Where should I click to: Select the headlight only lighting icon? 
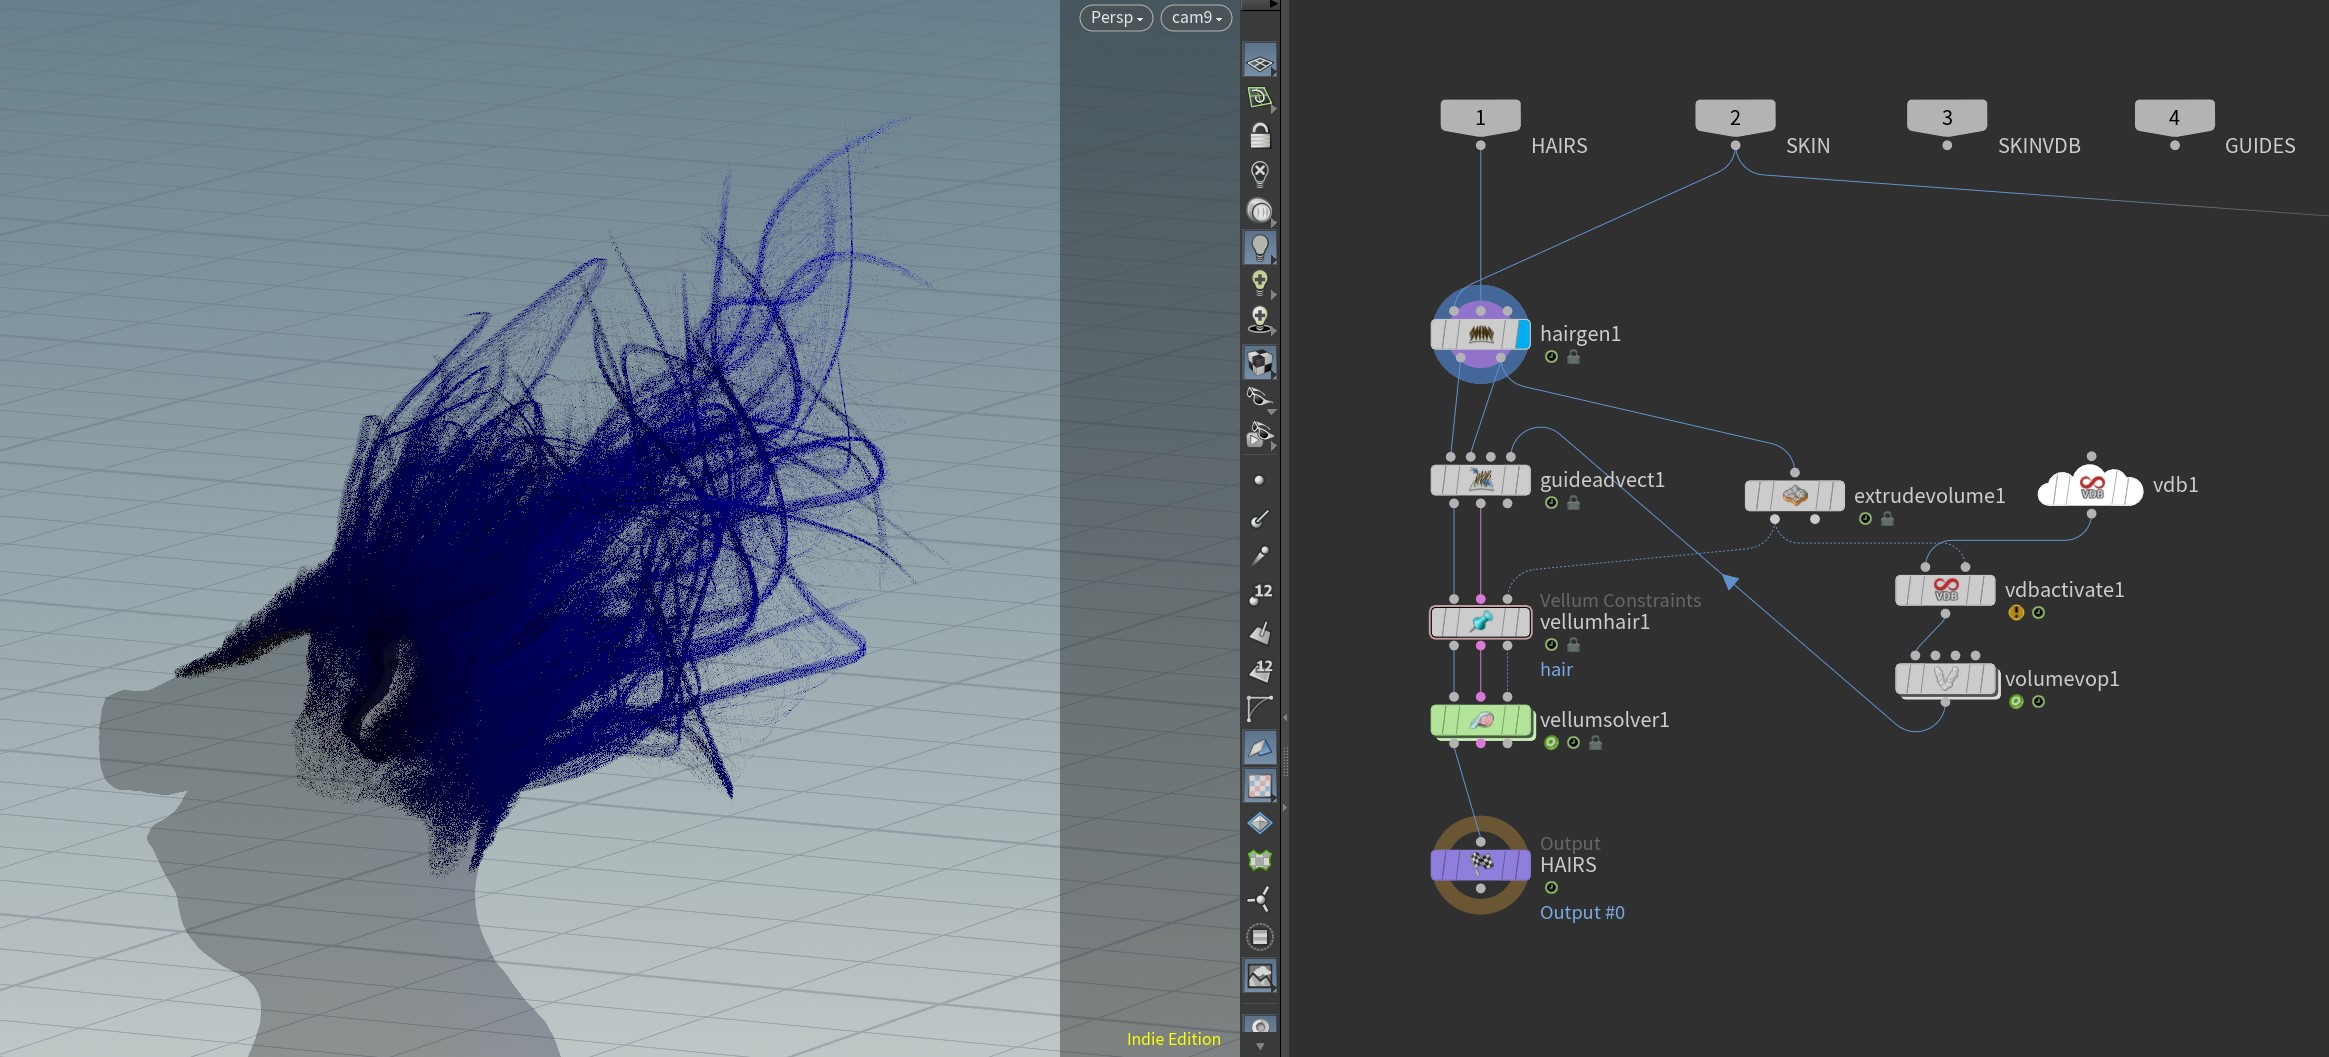[1260, 210]
